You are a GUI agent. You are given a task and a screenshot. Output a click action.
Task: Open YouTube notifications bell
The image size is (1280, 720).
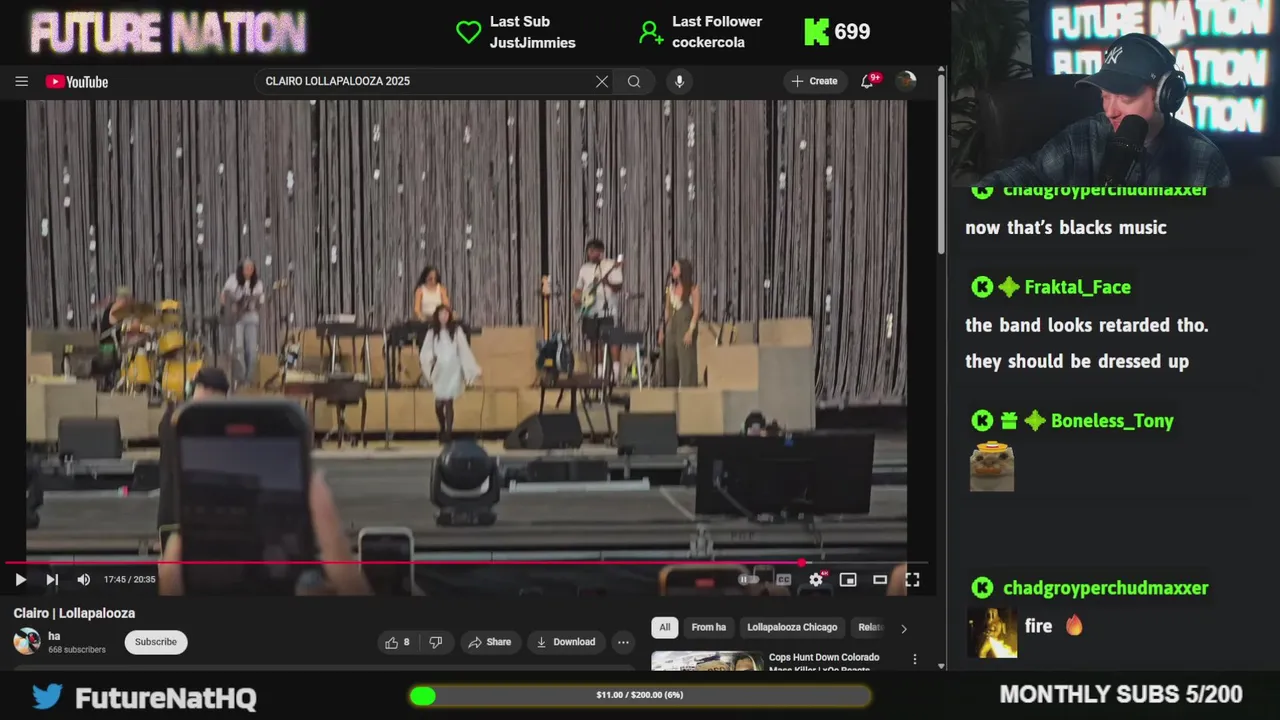[868, 81]
